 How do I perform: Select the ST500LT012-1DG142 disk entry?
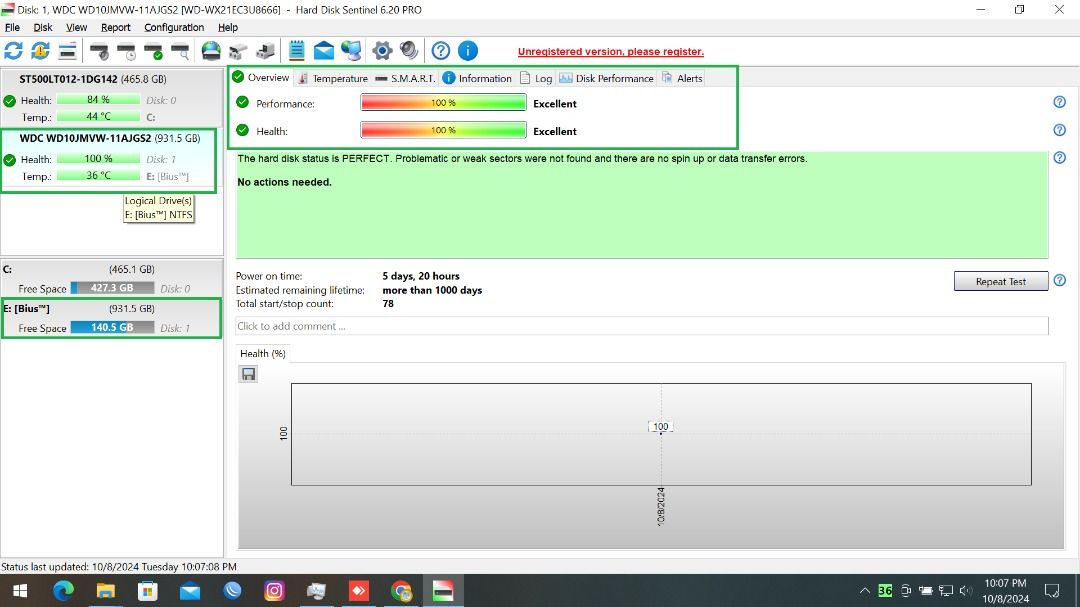point(112,97)
